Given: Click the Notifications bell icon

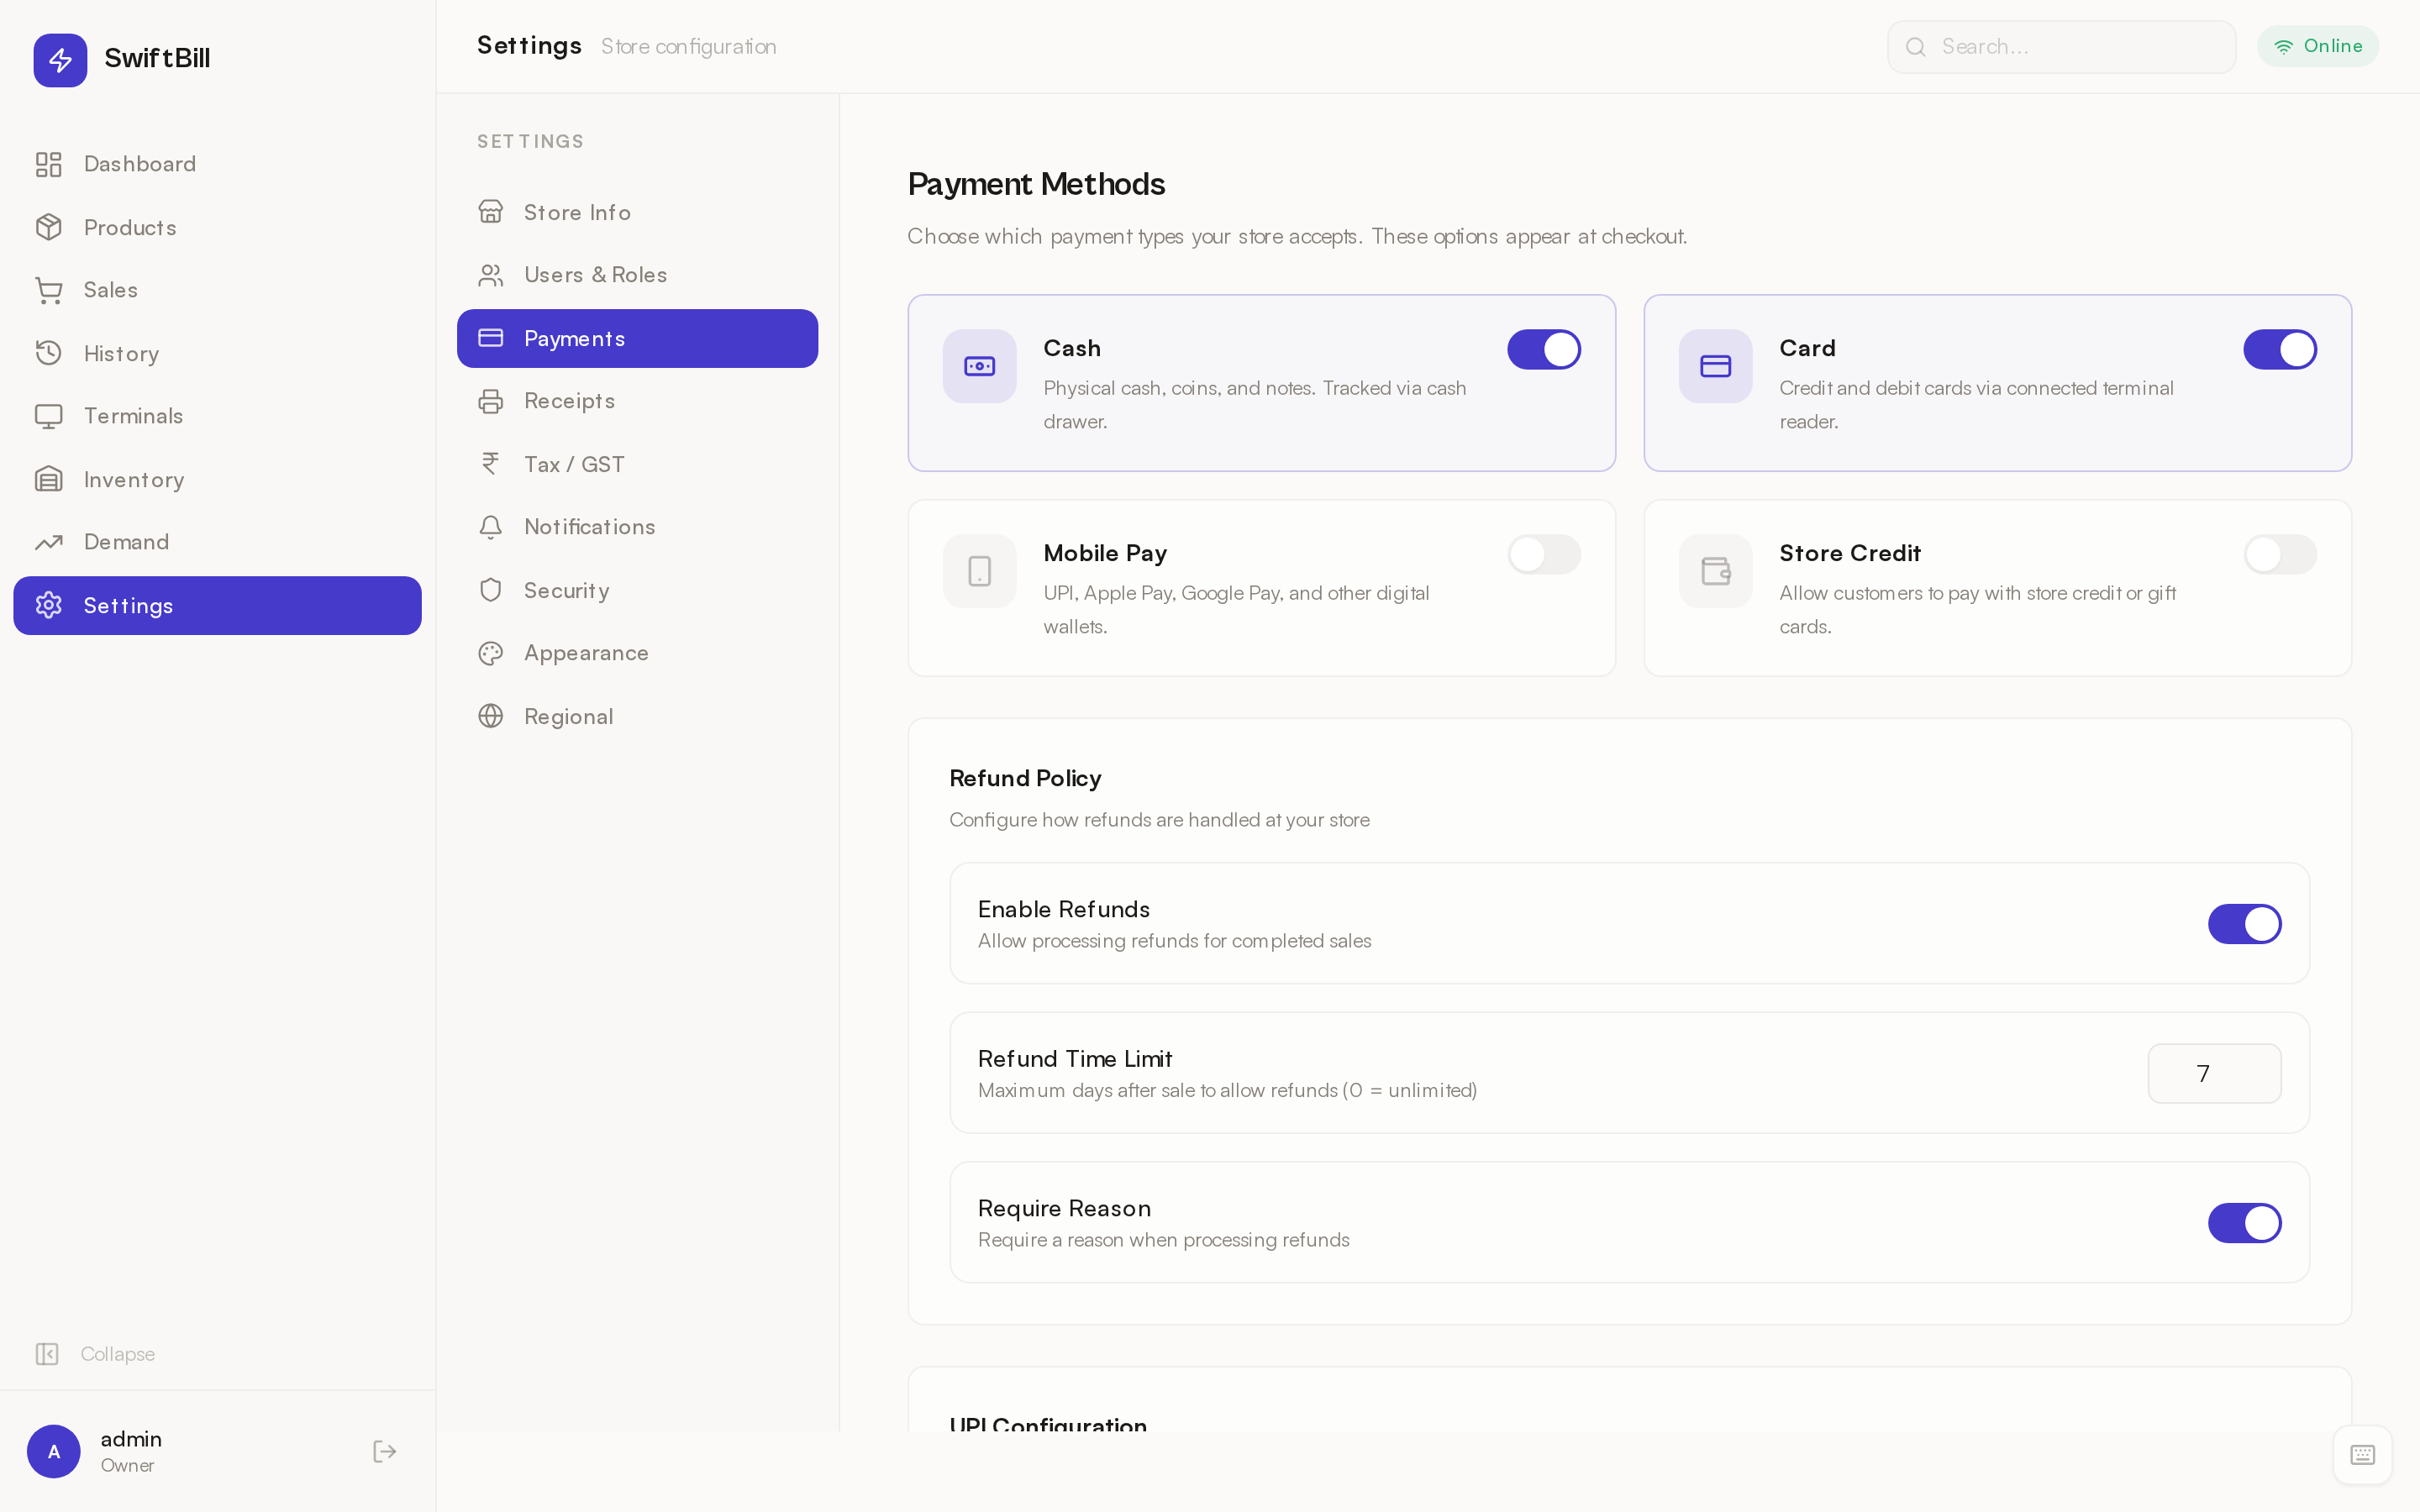Looking at the screenshot, I should coord(490,527).
